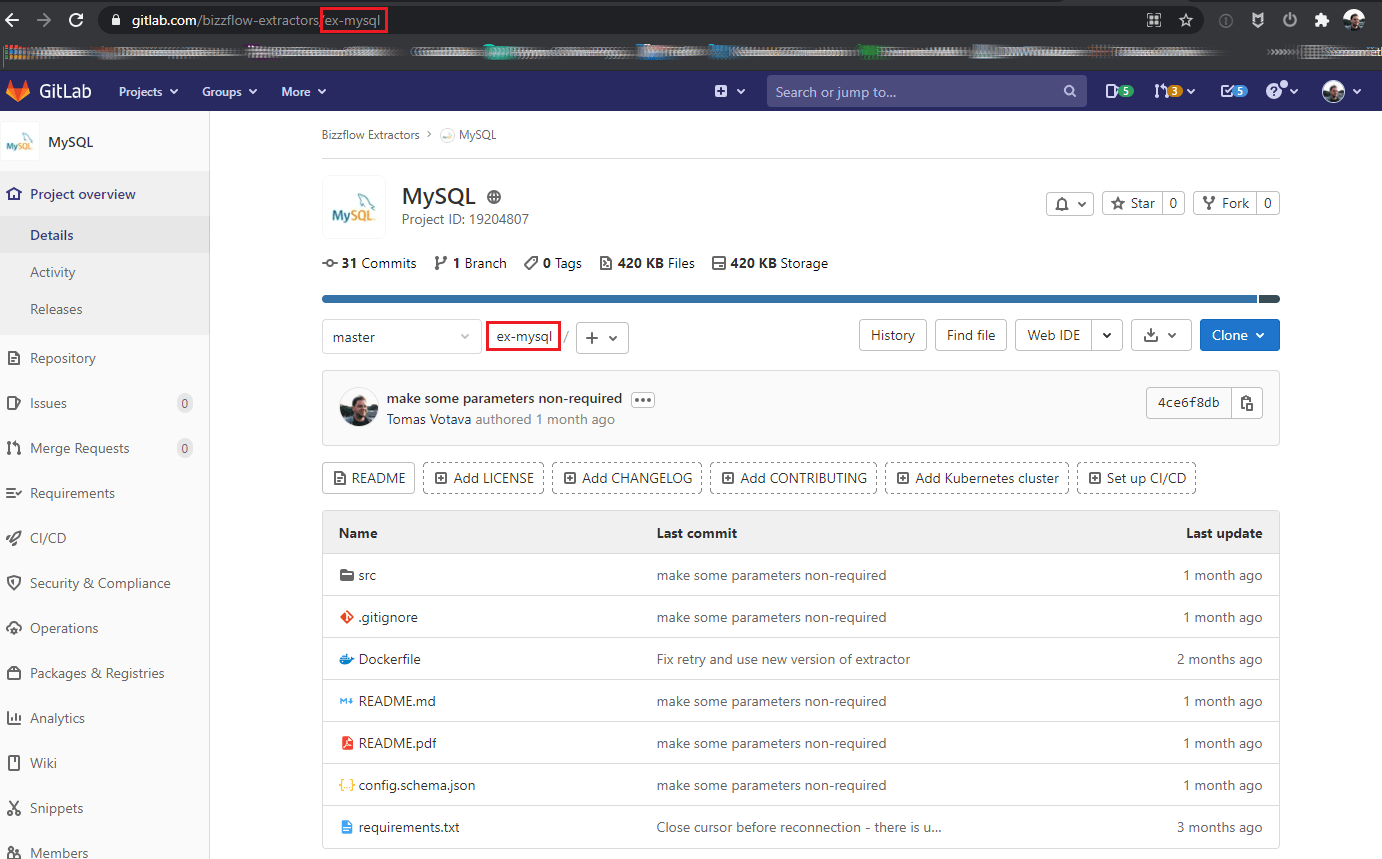
Task: Select Details in sidebar
Action: pos(105,235)
